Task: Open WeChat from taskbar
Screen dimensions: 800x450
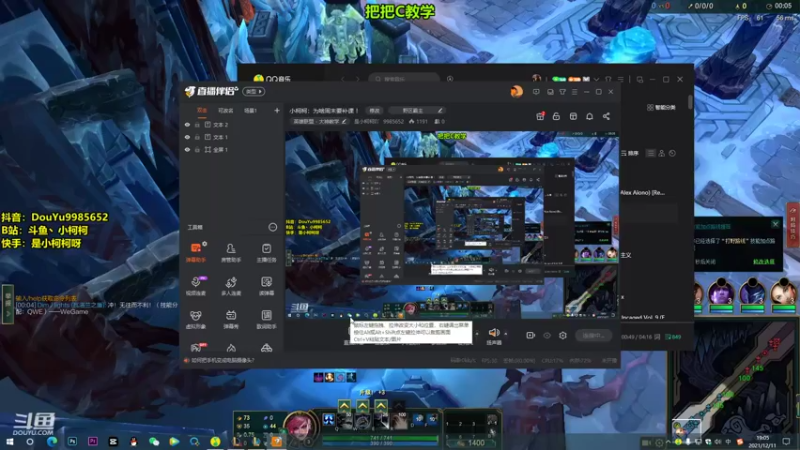Action: (154, 441)
